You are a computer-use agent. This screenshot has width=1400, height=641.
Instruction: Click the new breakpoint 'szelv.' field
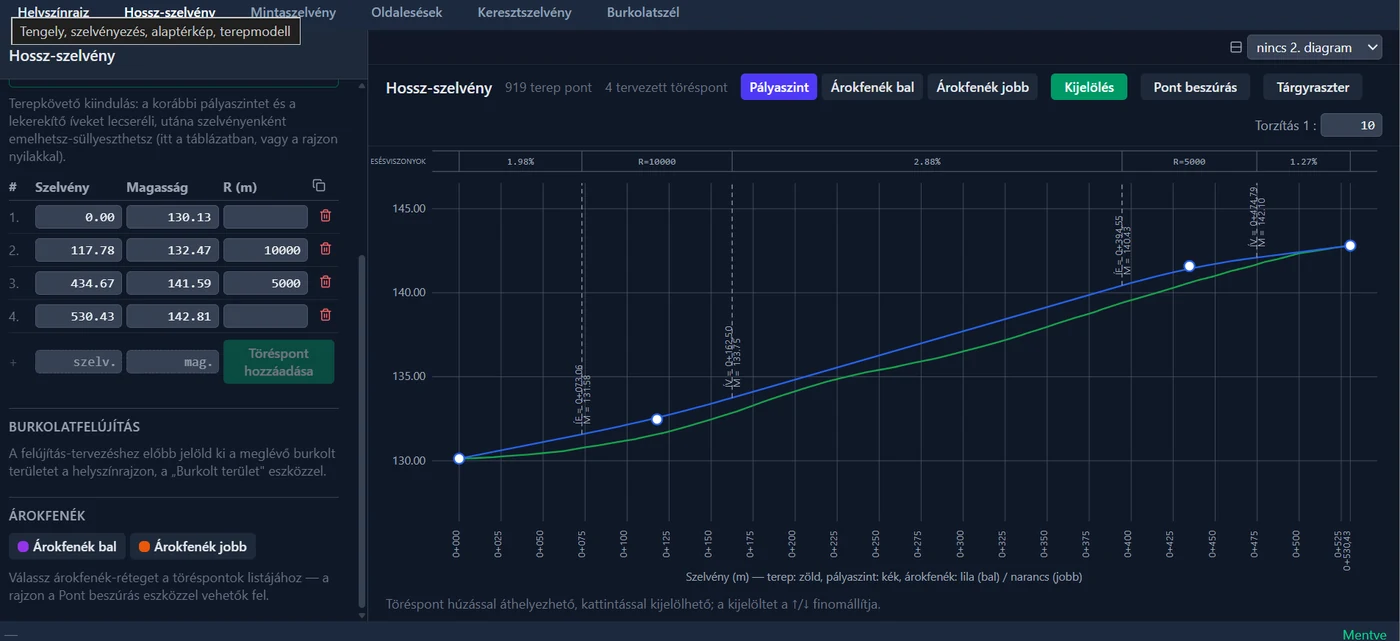(78, 362)
